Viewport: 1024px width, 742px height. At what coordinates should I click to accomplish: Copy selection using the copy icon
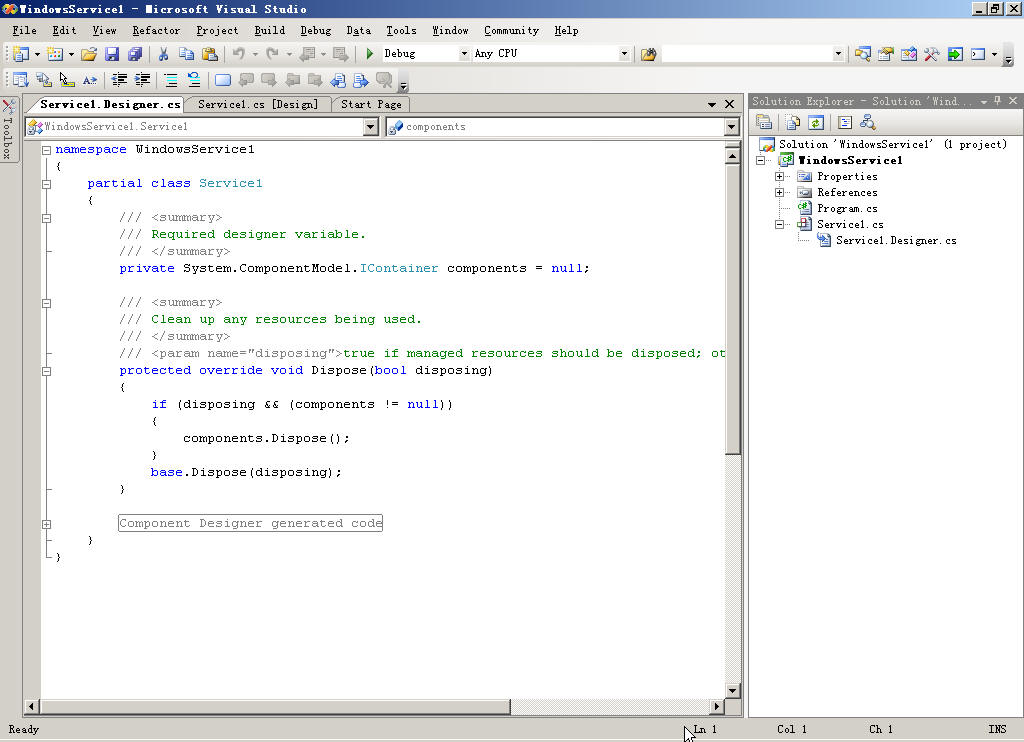click(x=186, y=54)
